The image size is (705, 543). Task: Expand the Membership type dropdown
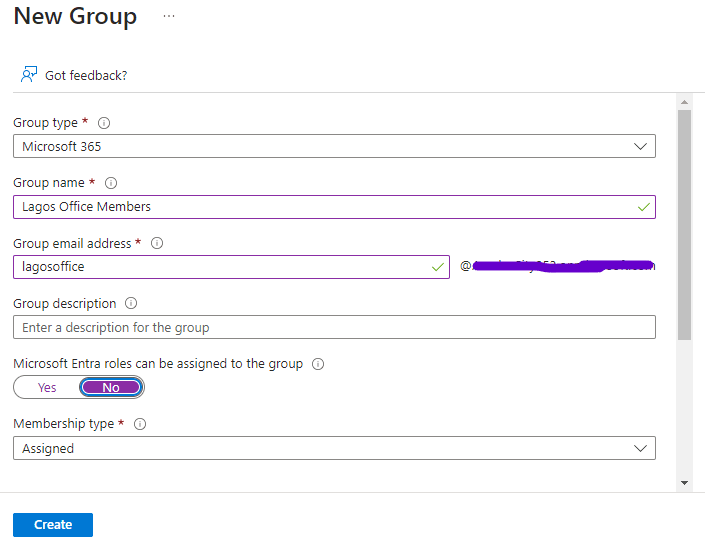tap(334, 448)
